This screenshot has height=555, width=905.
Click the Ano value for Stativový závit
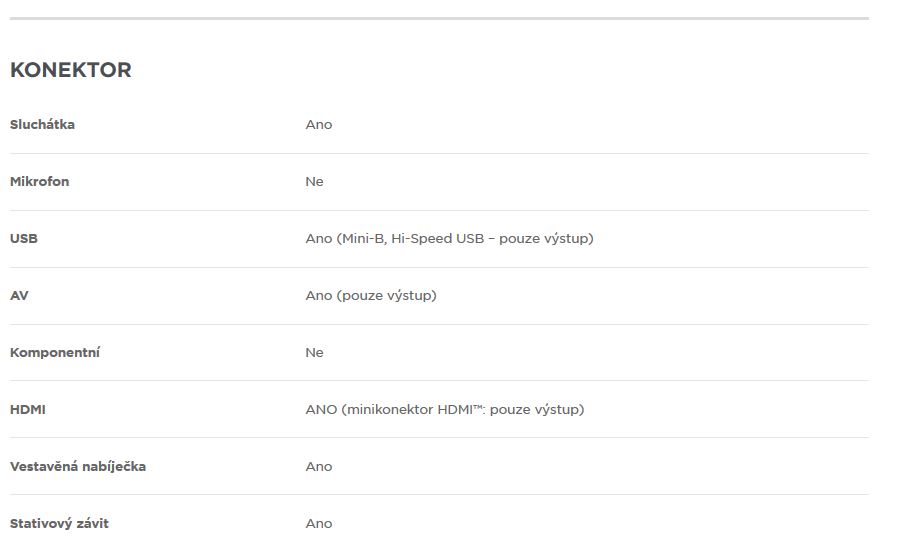319,524
